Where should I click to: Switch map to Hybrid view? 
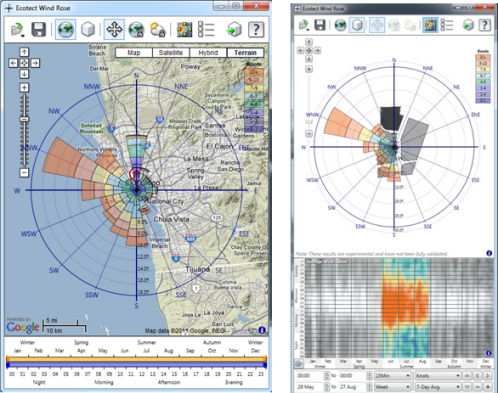click(208, 53)
